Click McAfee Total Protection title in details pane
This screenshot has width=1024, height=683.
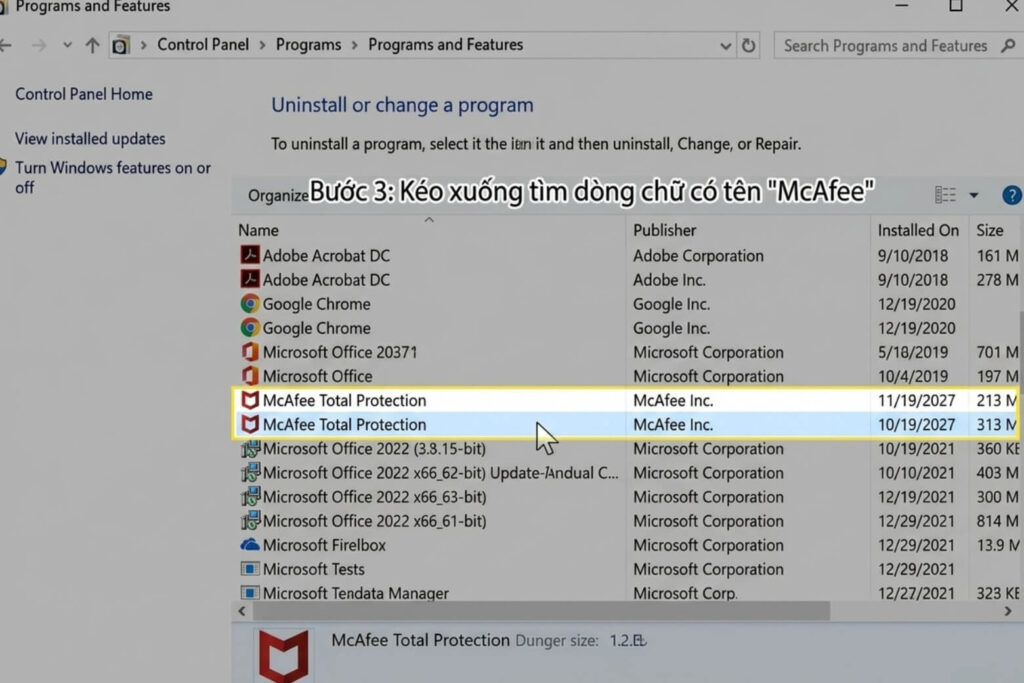(420, 640)
